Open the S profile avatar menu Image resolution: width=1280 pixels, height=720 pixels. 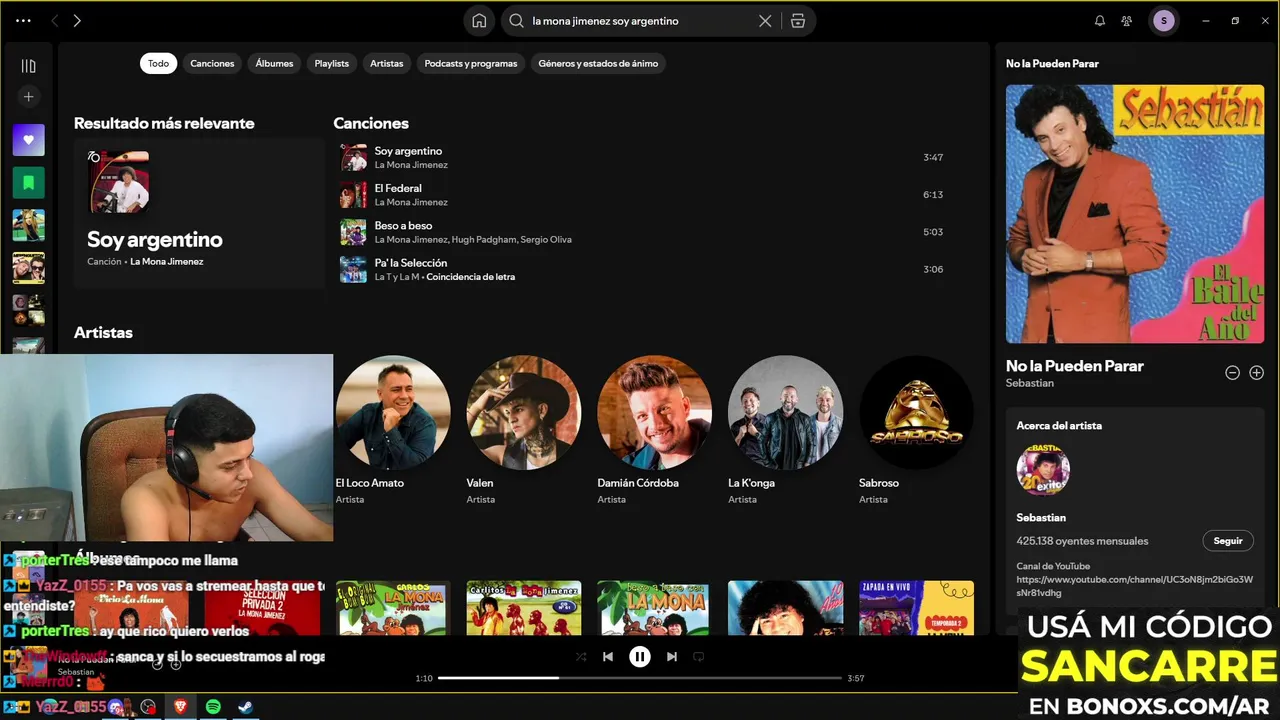pyautogui.click(x=1163, y=21)
